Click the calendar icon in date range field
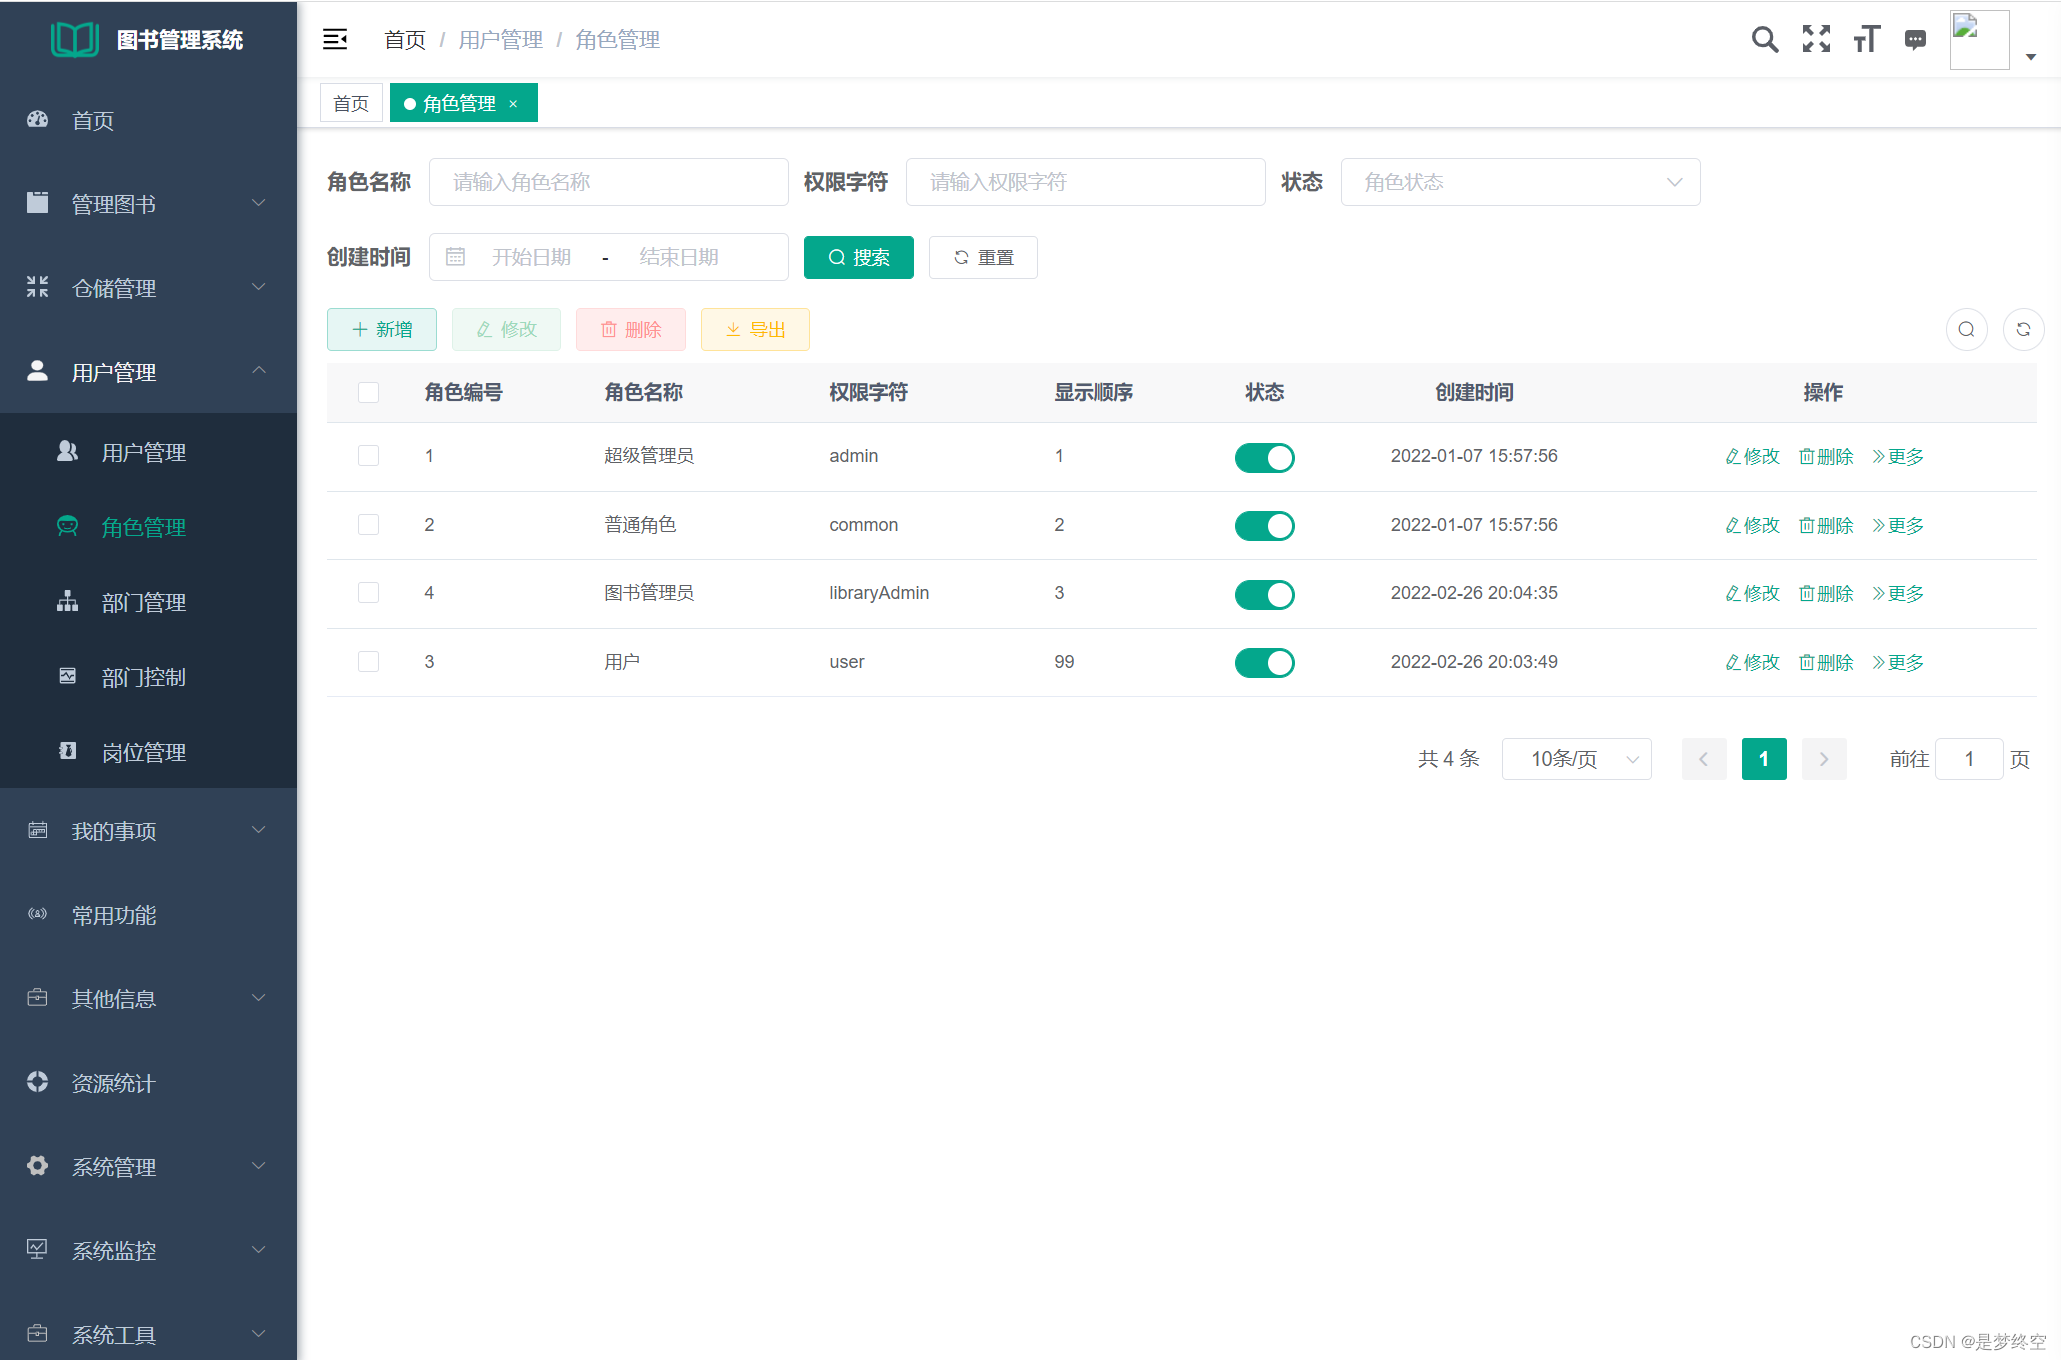Image resolution: width=2061 pixels, height=1360 pixels. [x=455, y=258]
